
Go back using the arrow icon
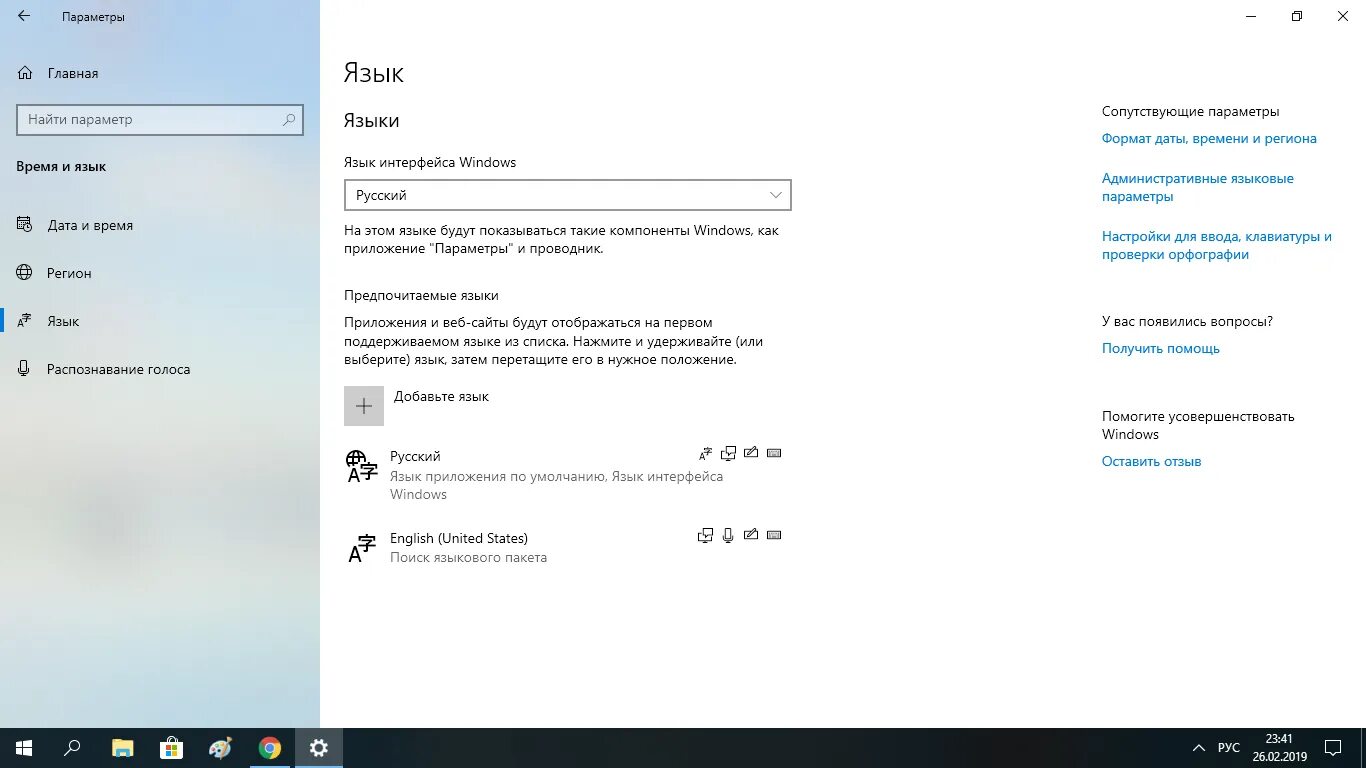click(24, 17)
